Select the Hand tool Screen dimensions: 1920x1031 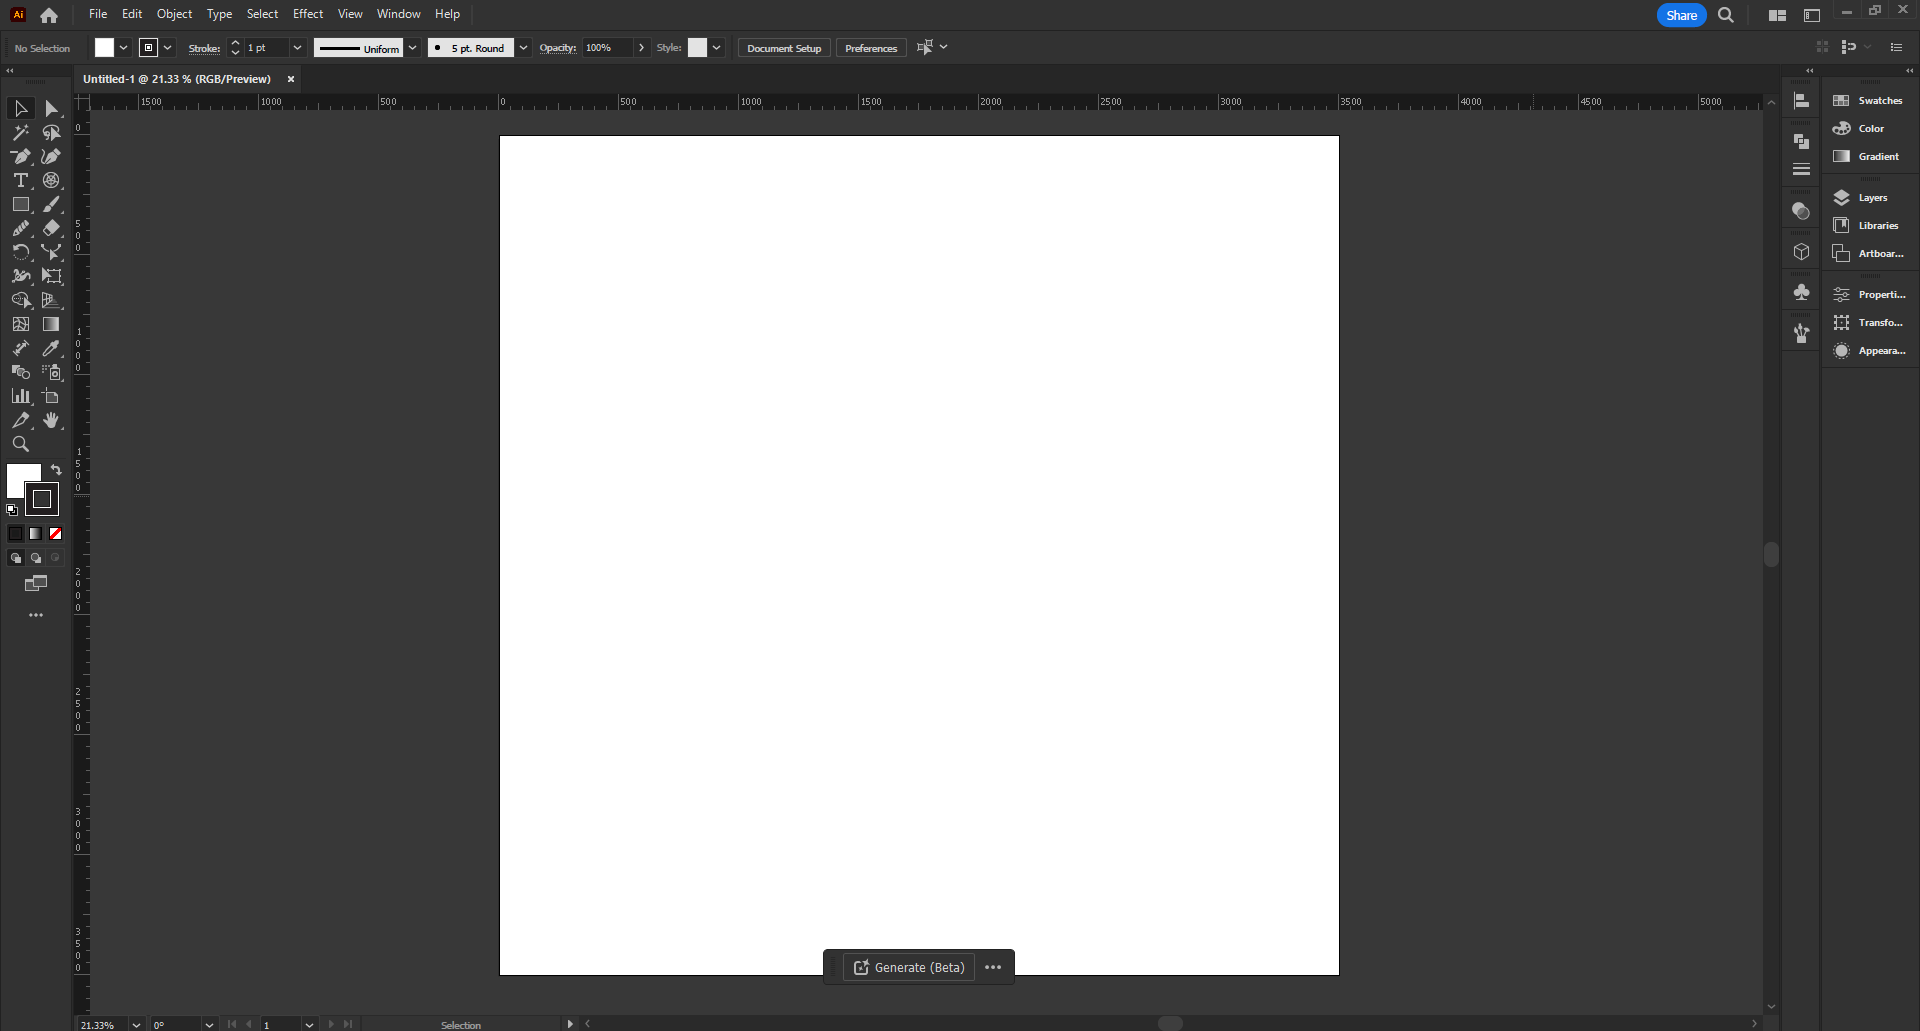[x=51, y=420]
